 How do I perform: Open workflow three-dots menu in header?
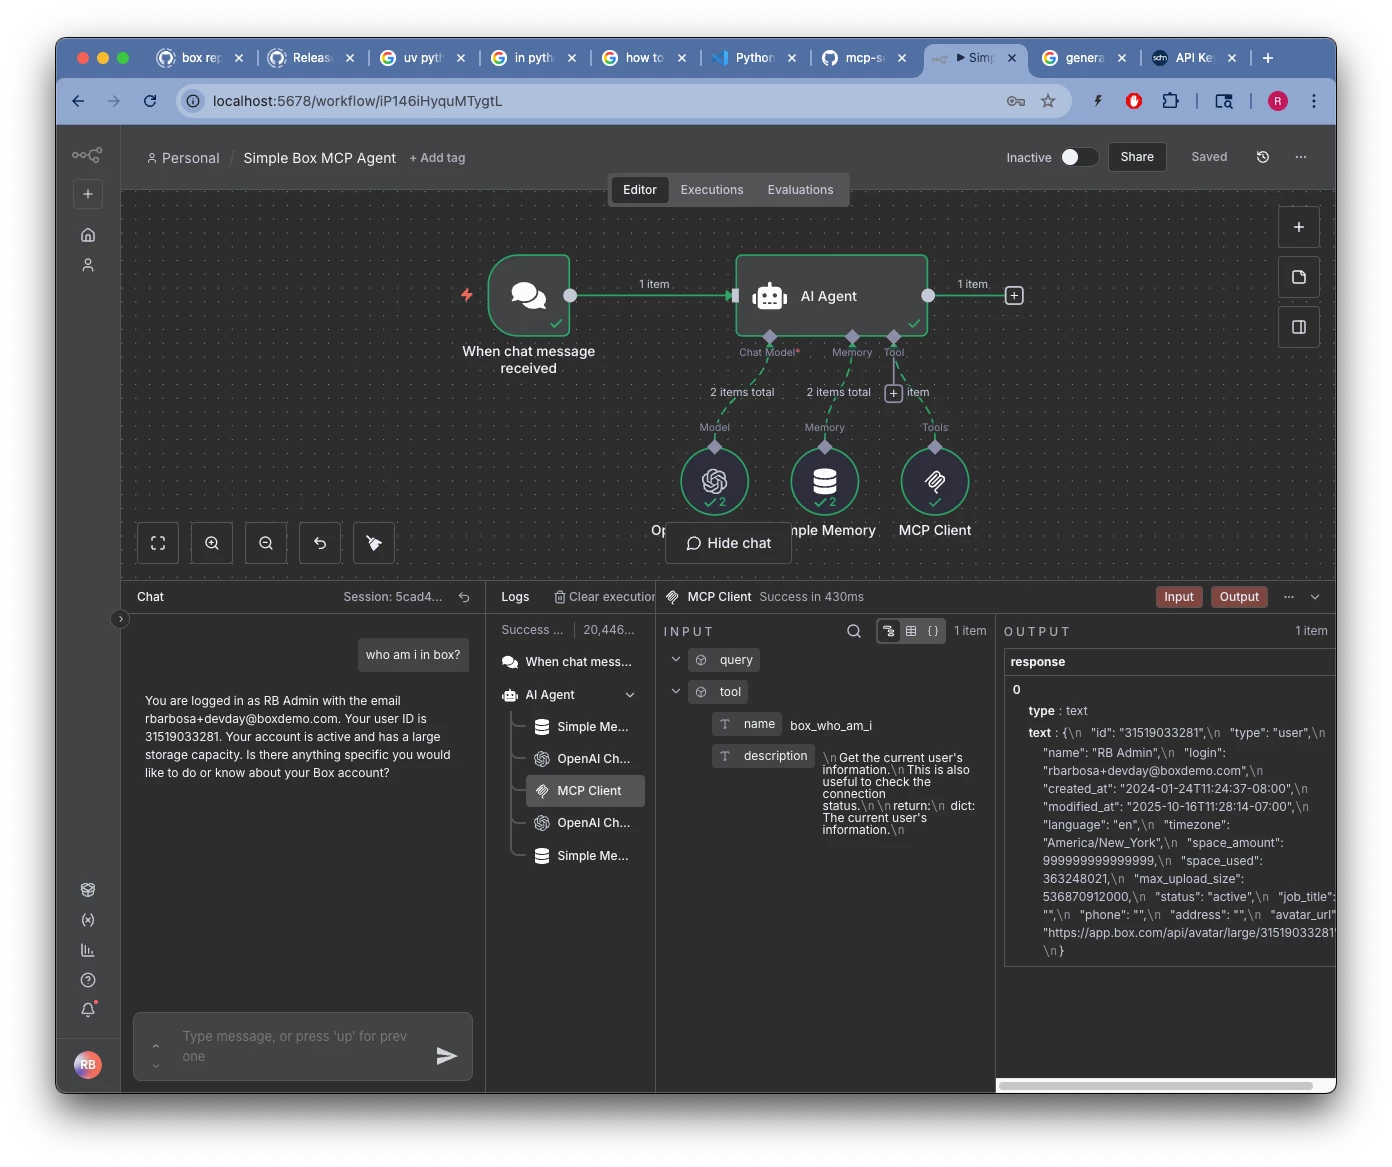1301,157
